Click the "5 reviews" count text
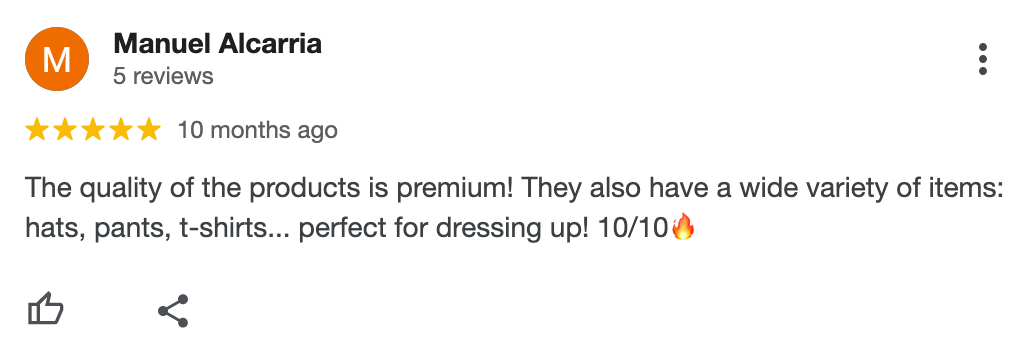 point(163,76)
